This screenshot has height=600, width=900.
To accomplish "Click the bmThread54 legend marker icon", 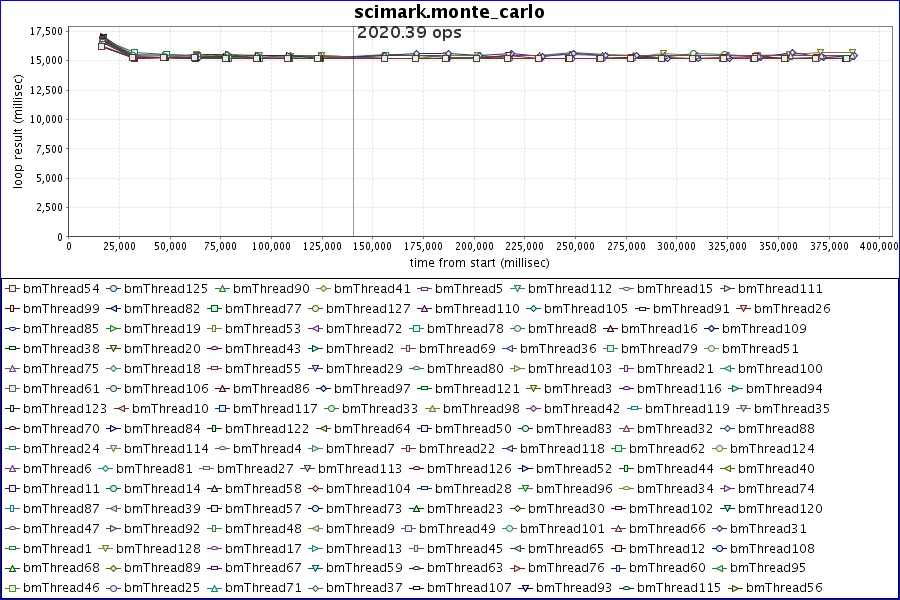I will click(x=13, y=289).
